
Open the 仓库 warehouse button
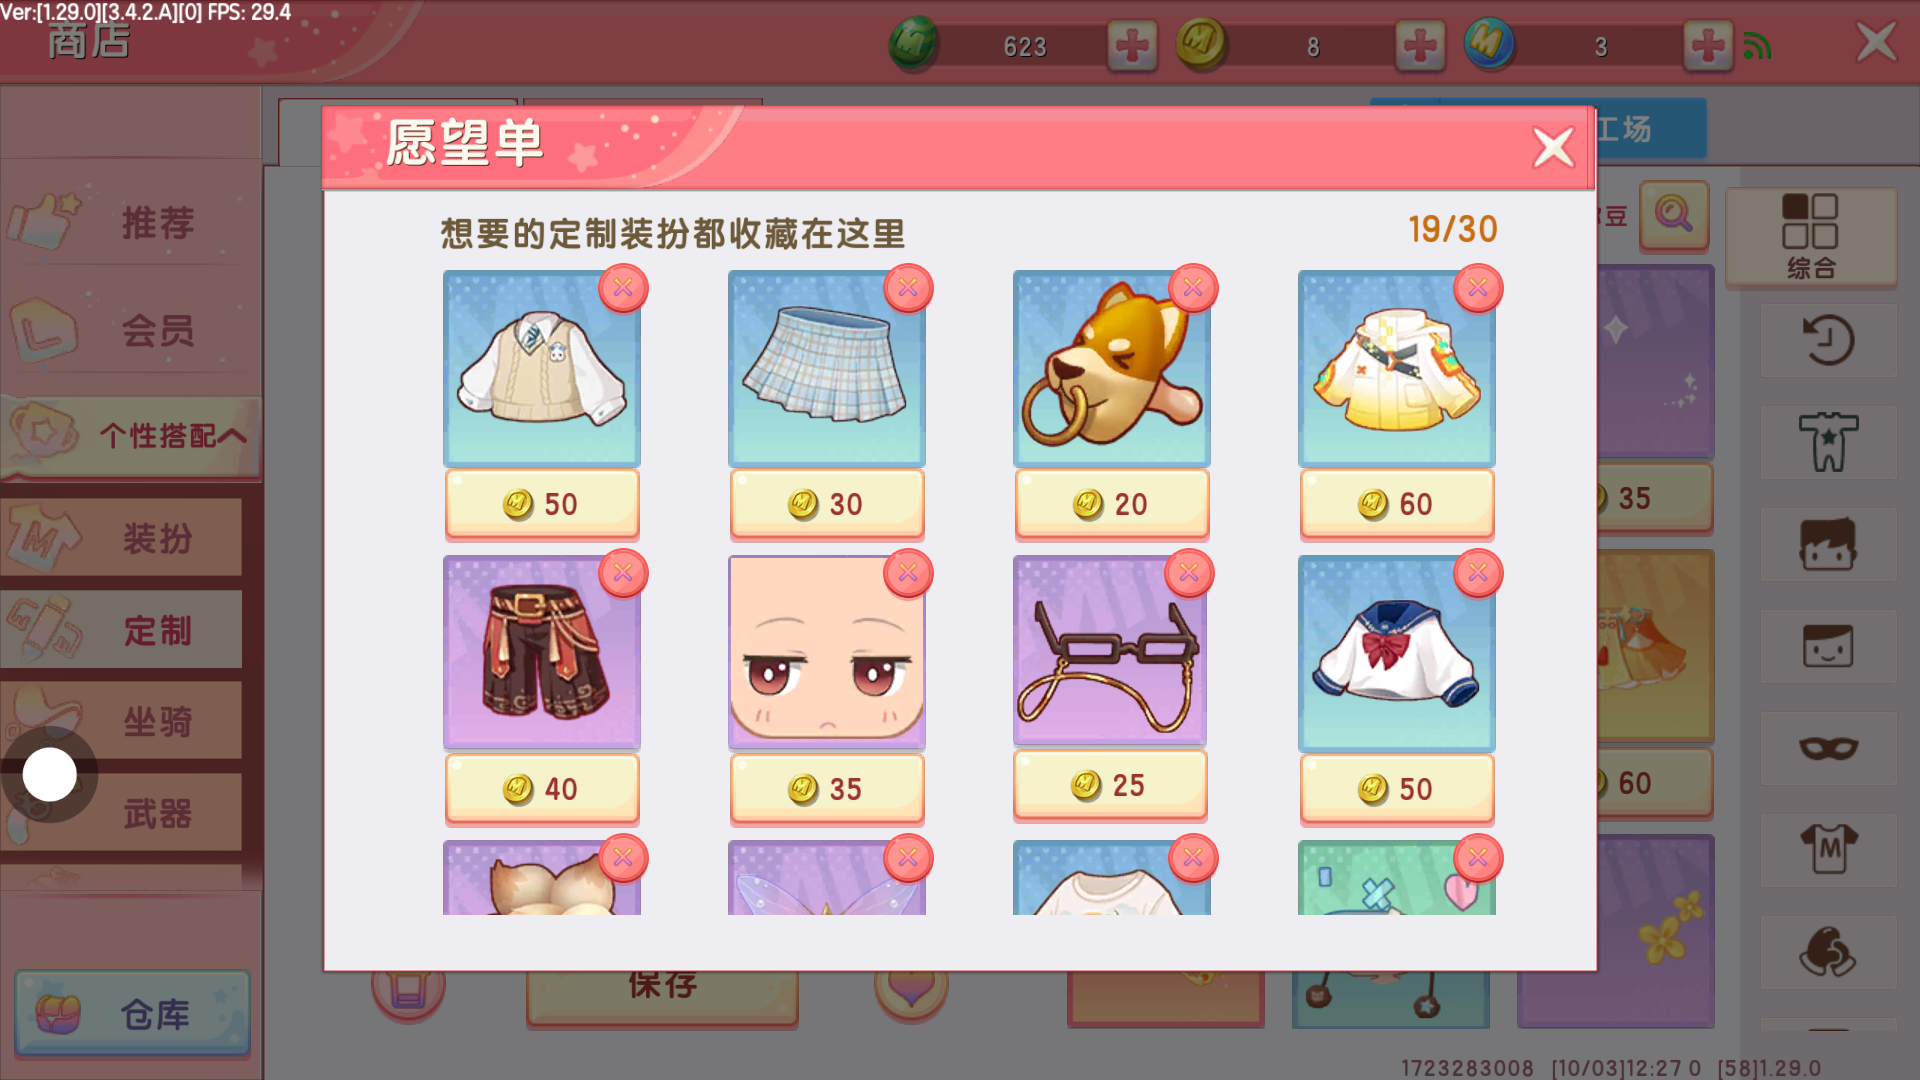(132, 1014)
